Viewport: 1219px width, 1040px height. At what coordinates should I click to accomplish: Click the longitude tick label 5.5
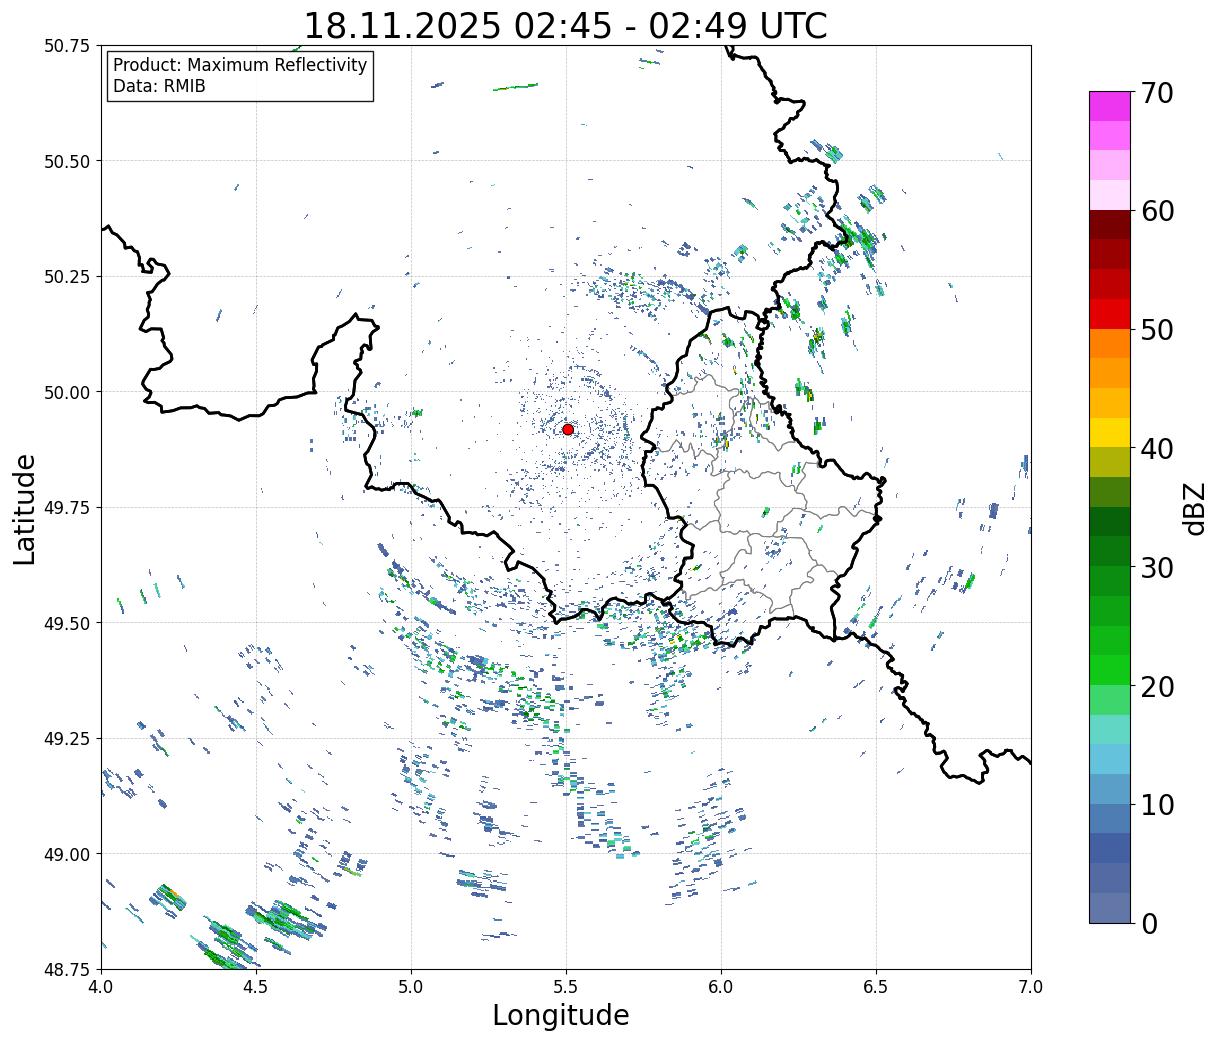566,987
